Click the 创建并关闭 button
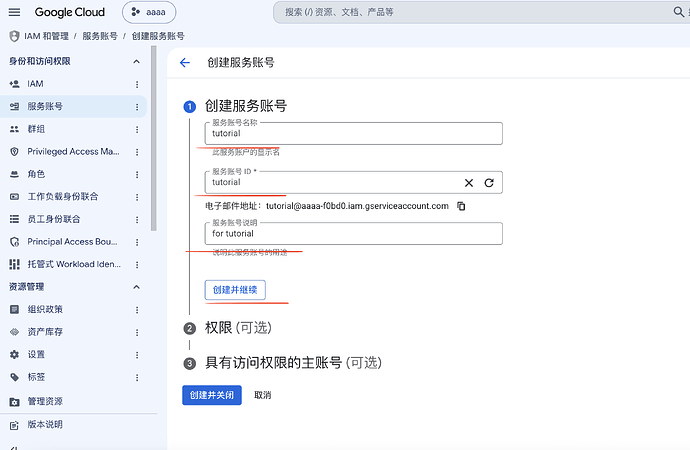690x450 pixels. point(212,395)
